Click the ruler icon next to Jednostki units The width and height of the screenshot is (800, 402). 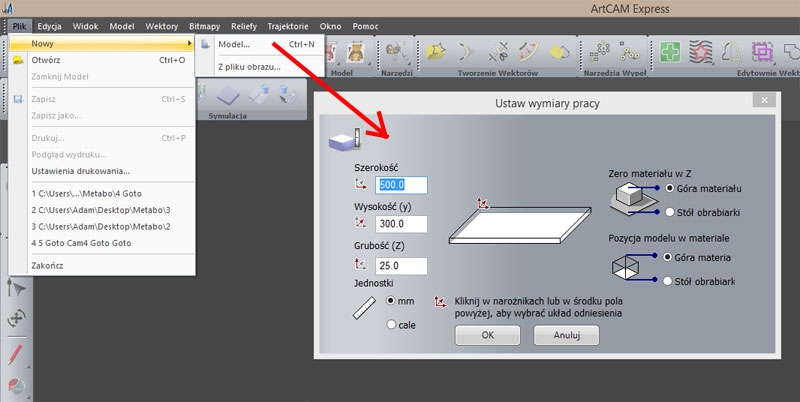pyautogui.click(x=364, y=308)
